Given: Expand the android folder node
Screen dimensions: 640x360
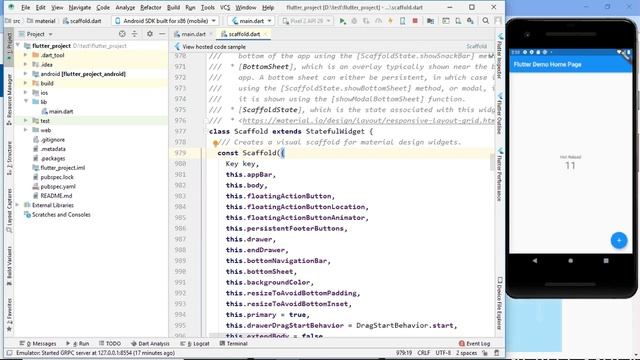Looking at the screenshot, I should coord(26,74).
